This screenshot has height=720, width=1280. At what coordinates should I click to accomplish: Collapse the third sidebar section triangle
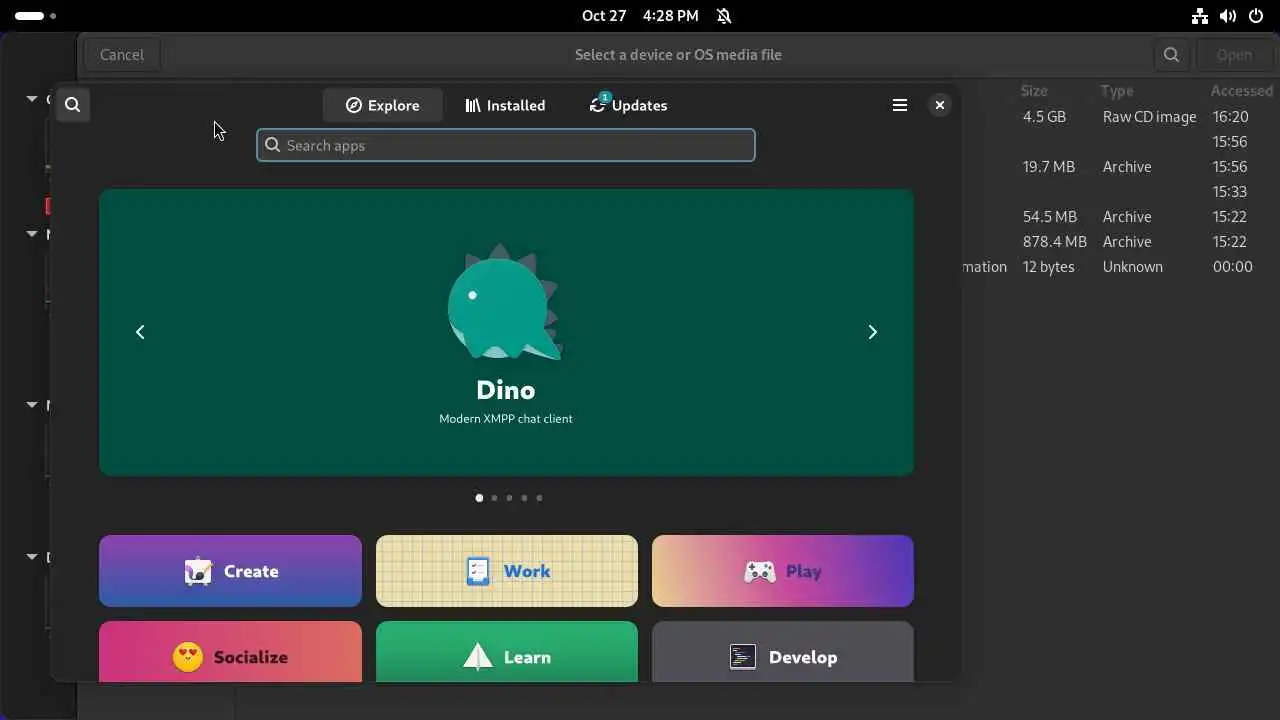[31, 405]
